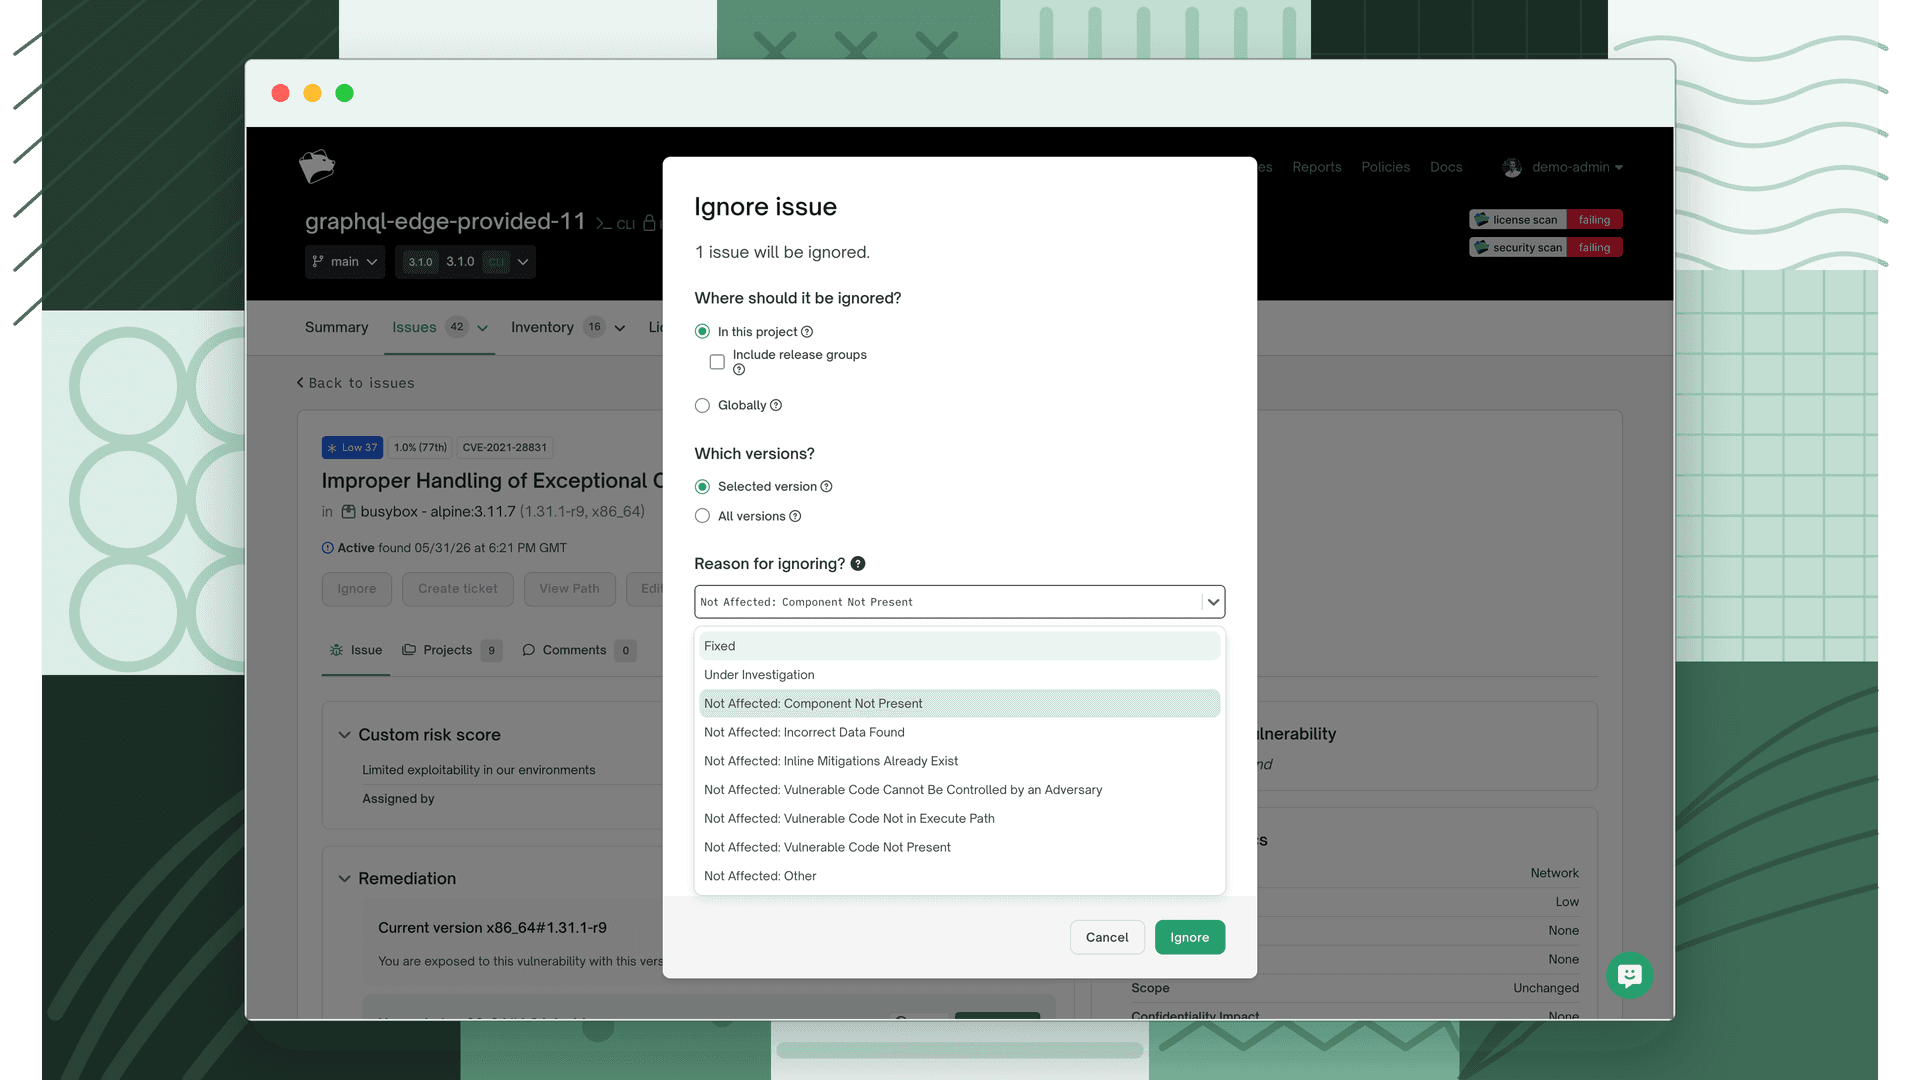Choose Not Affected: Vulnerable Code Not Present
Viewport: 1920px width, 1080px height.
(x=959, y=848)
